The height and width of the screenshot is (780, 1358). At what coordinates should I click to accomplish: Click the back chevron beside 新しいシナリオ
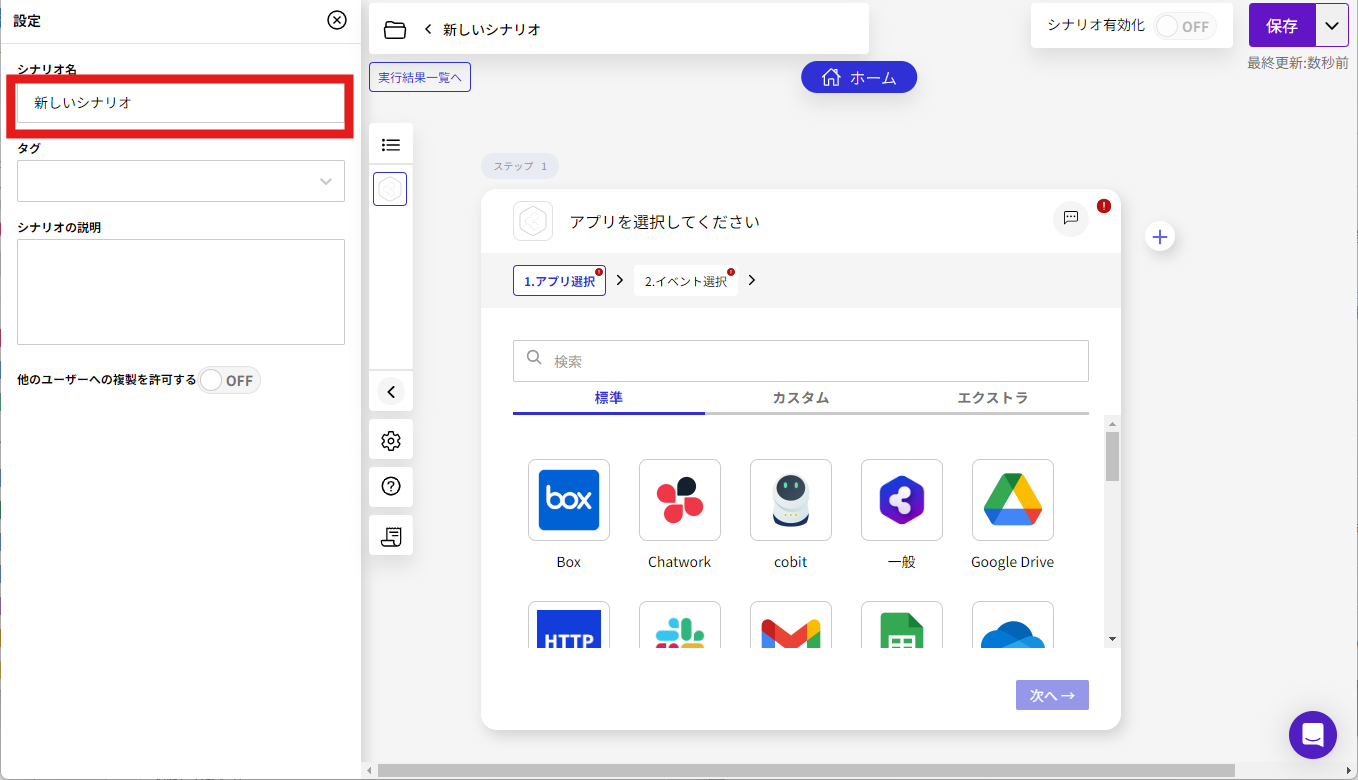(x=428, y=30)
